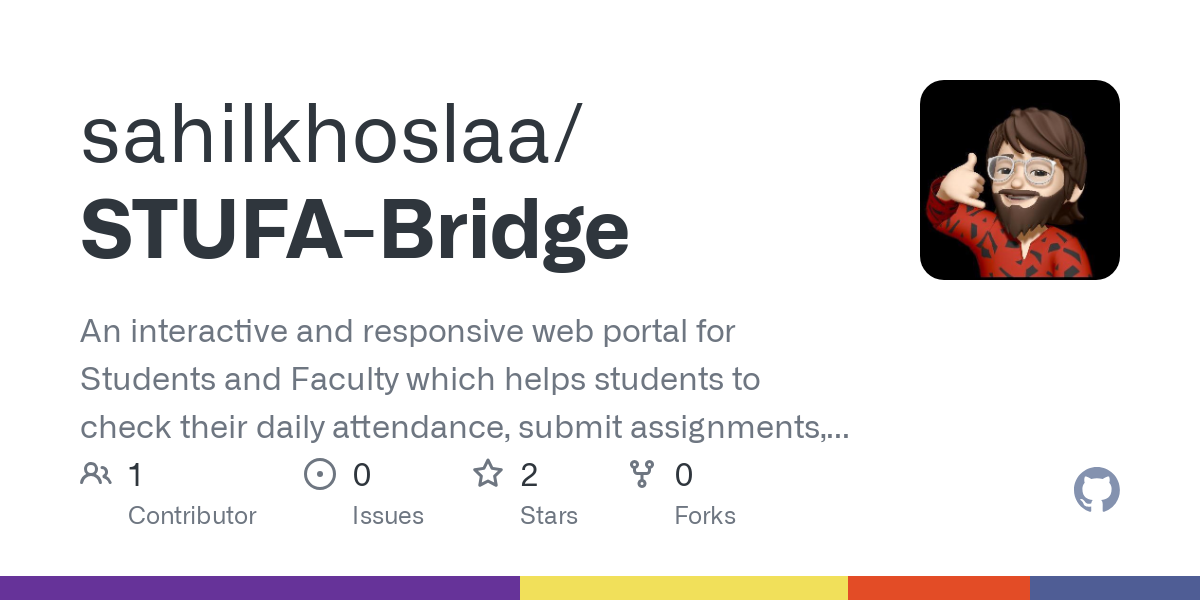
Task: Open the sahilkhoslaa profile avatar
Action: [1019, 180]
